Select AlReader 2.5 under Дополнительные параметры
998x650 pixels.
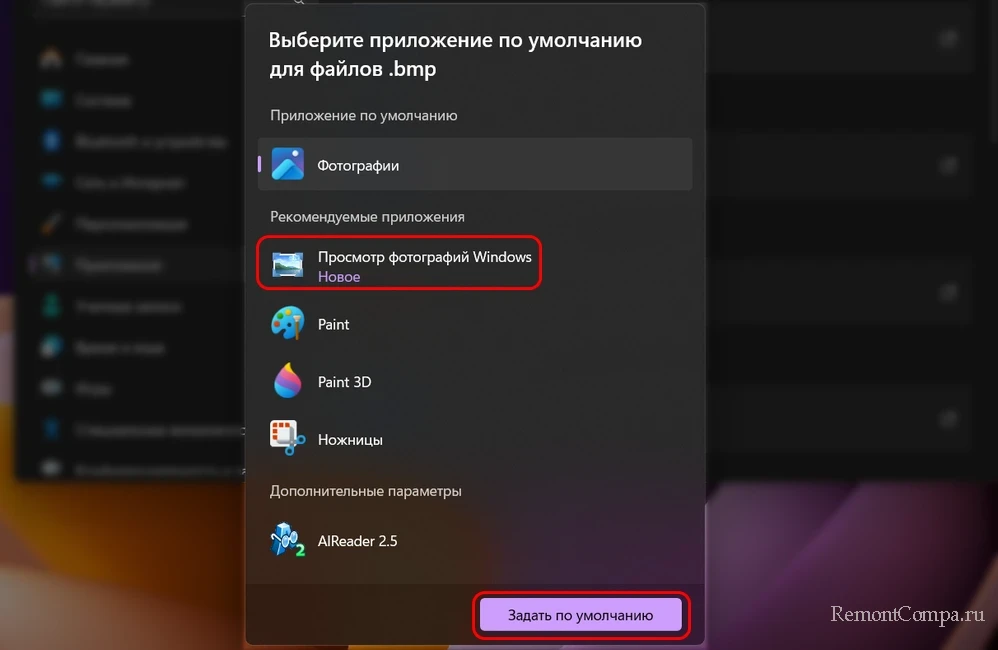[x=475, y=540]
